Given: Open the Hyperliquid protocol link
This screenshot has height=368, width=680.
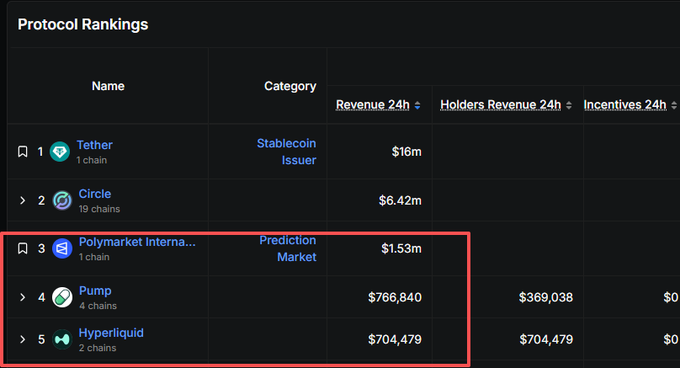Looking at the screenshot, I should click(111, 333).
